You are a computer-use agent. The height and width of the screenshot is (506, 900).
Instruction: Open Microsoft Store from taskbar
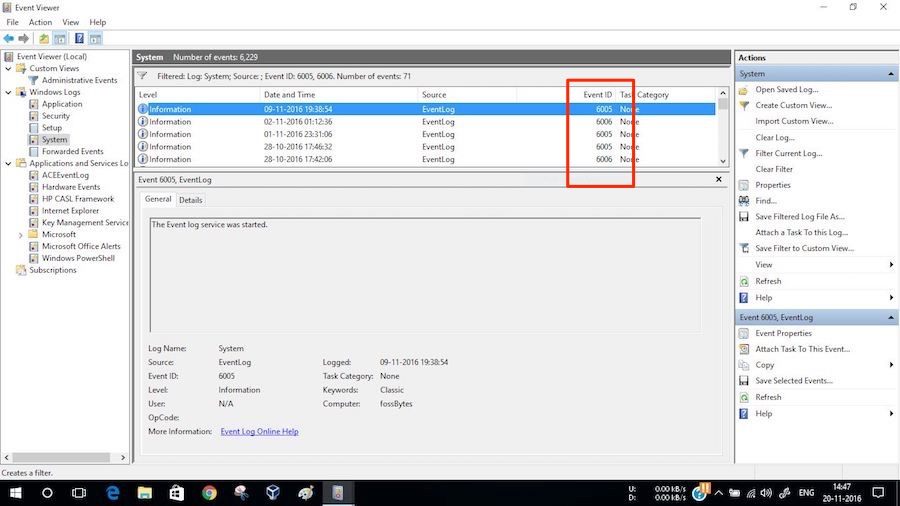pyautogui.click(x=177, y=493)
